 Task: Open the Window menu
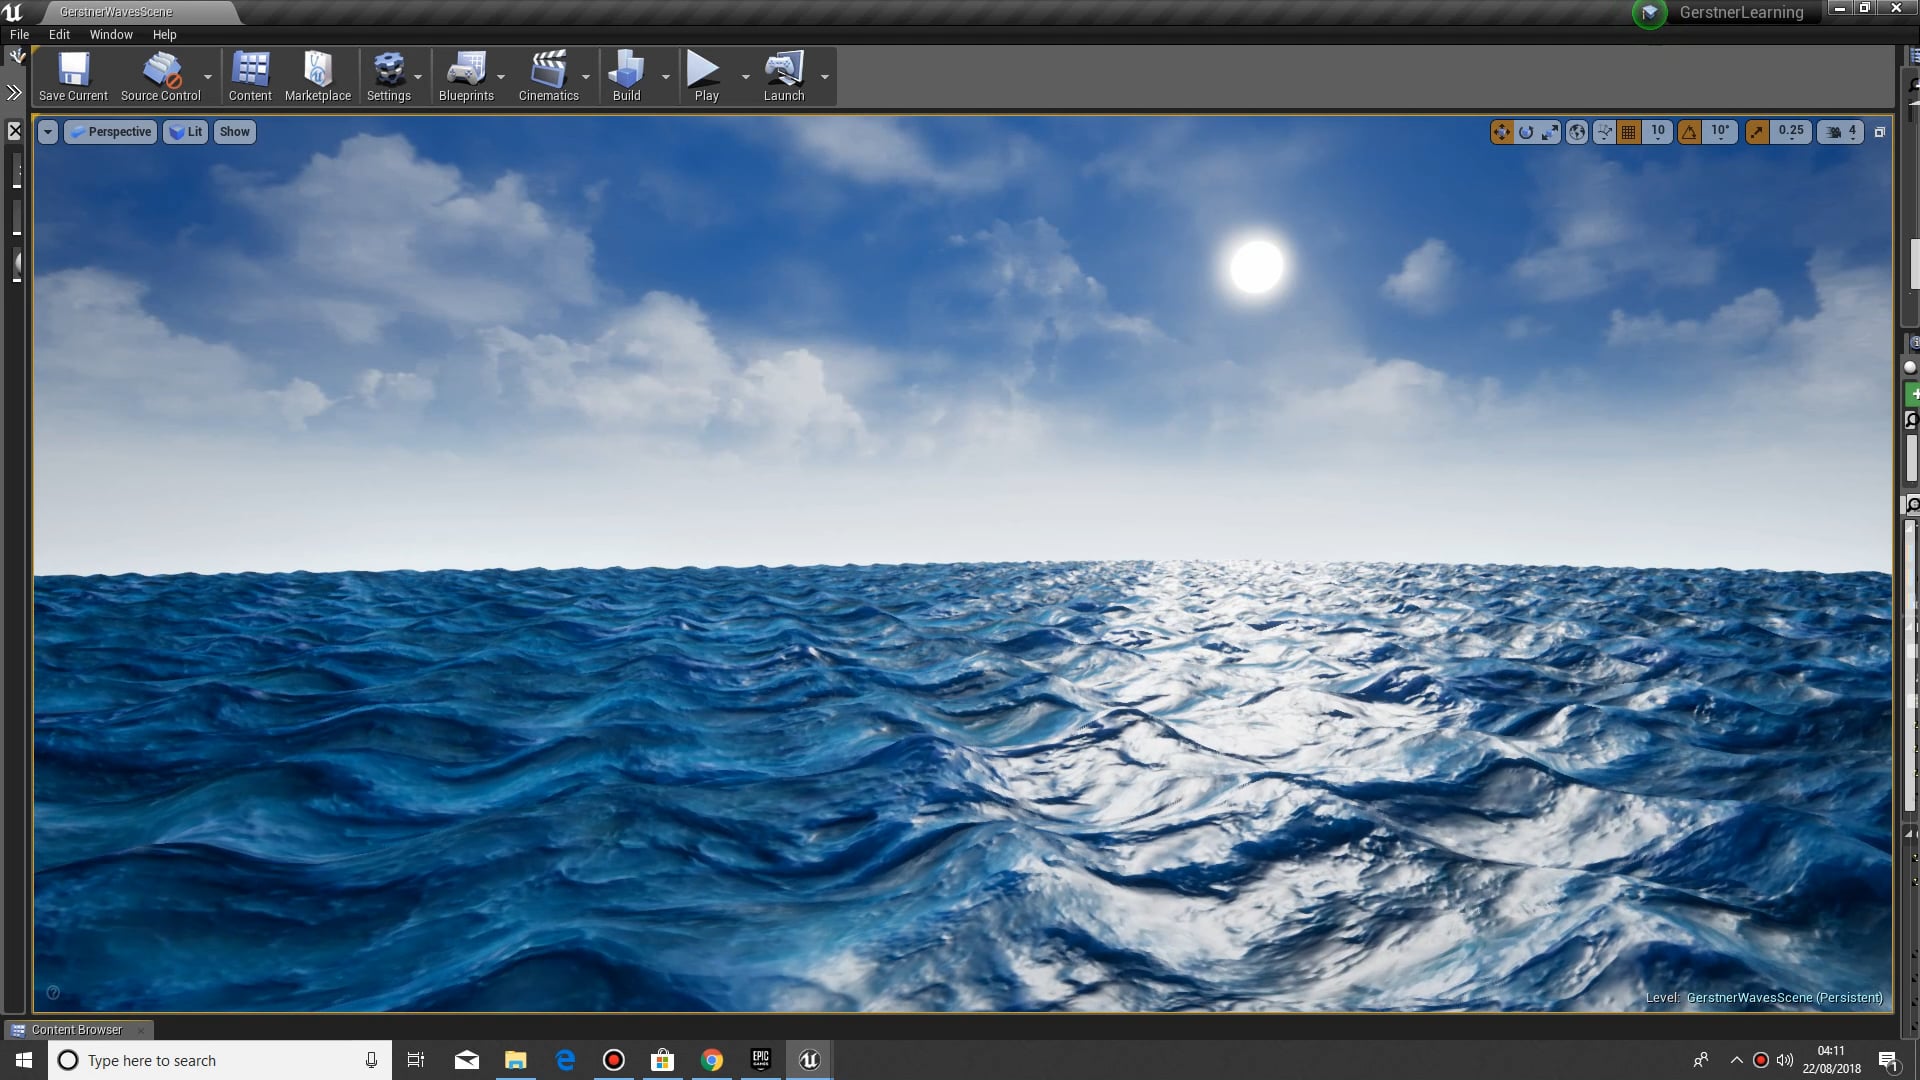click(111, 34)
